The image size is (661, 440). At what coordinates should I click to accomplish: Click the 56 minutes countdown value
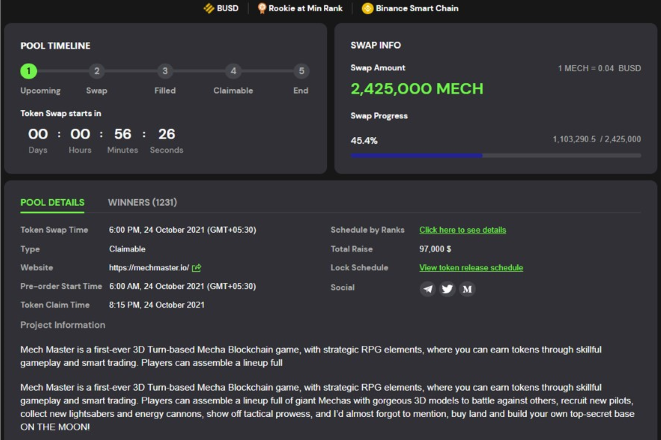pos(123,134)
